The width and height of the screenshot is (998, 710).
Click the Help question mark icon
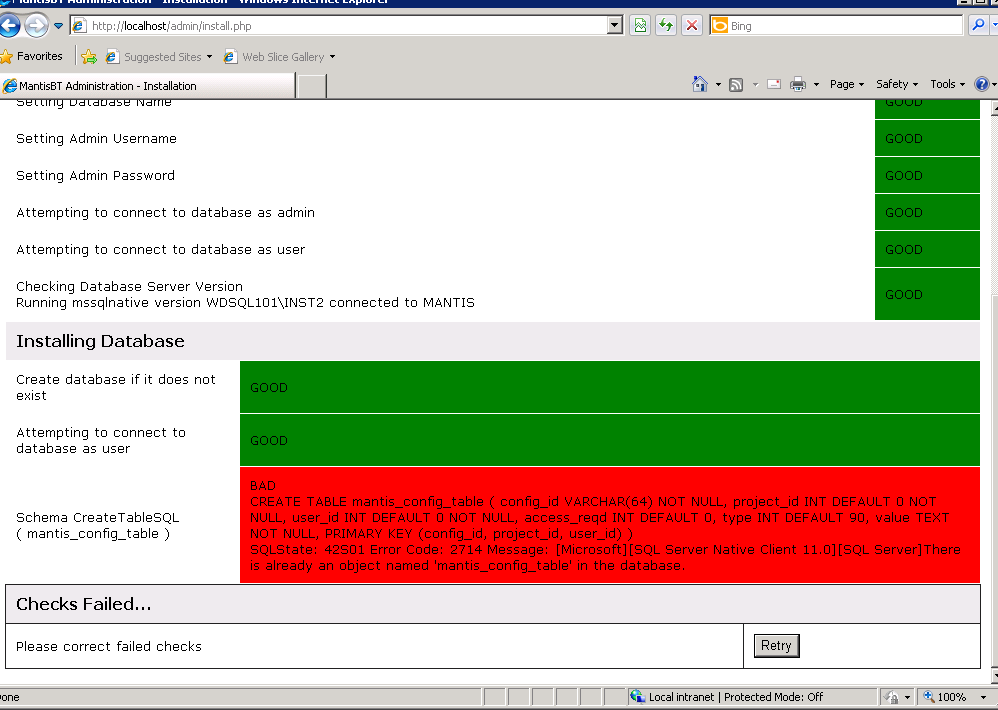(982, 84)
